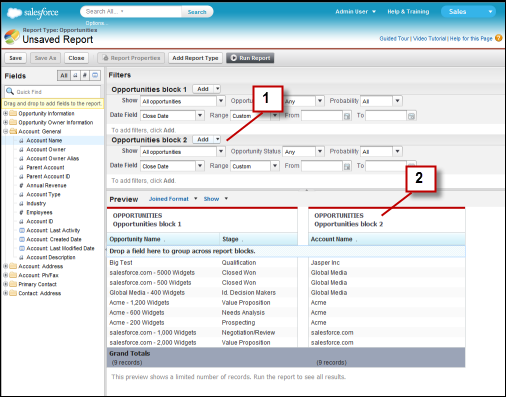
Task: Click the Account Address folder icon
Action: pyautogui.click(x=13, y=266)
